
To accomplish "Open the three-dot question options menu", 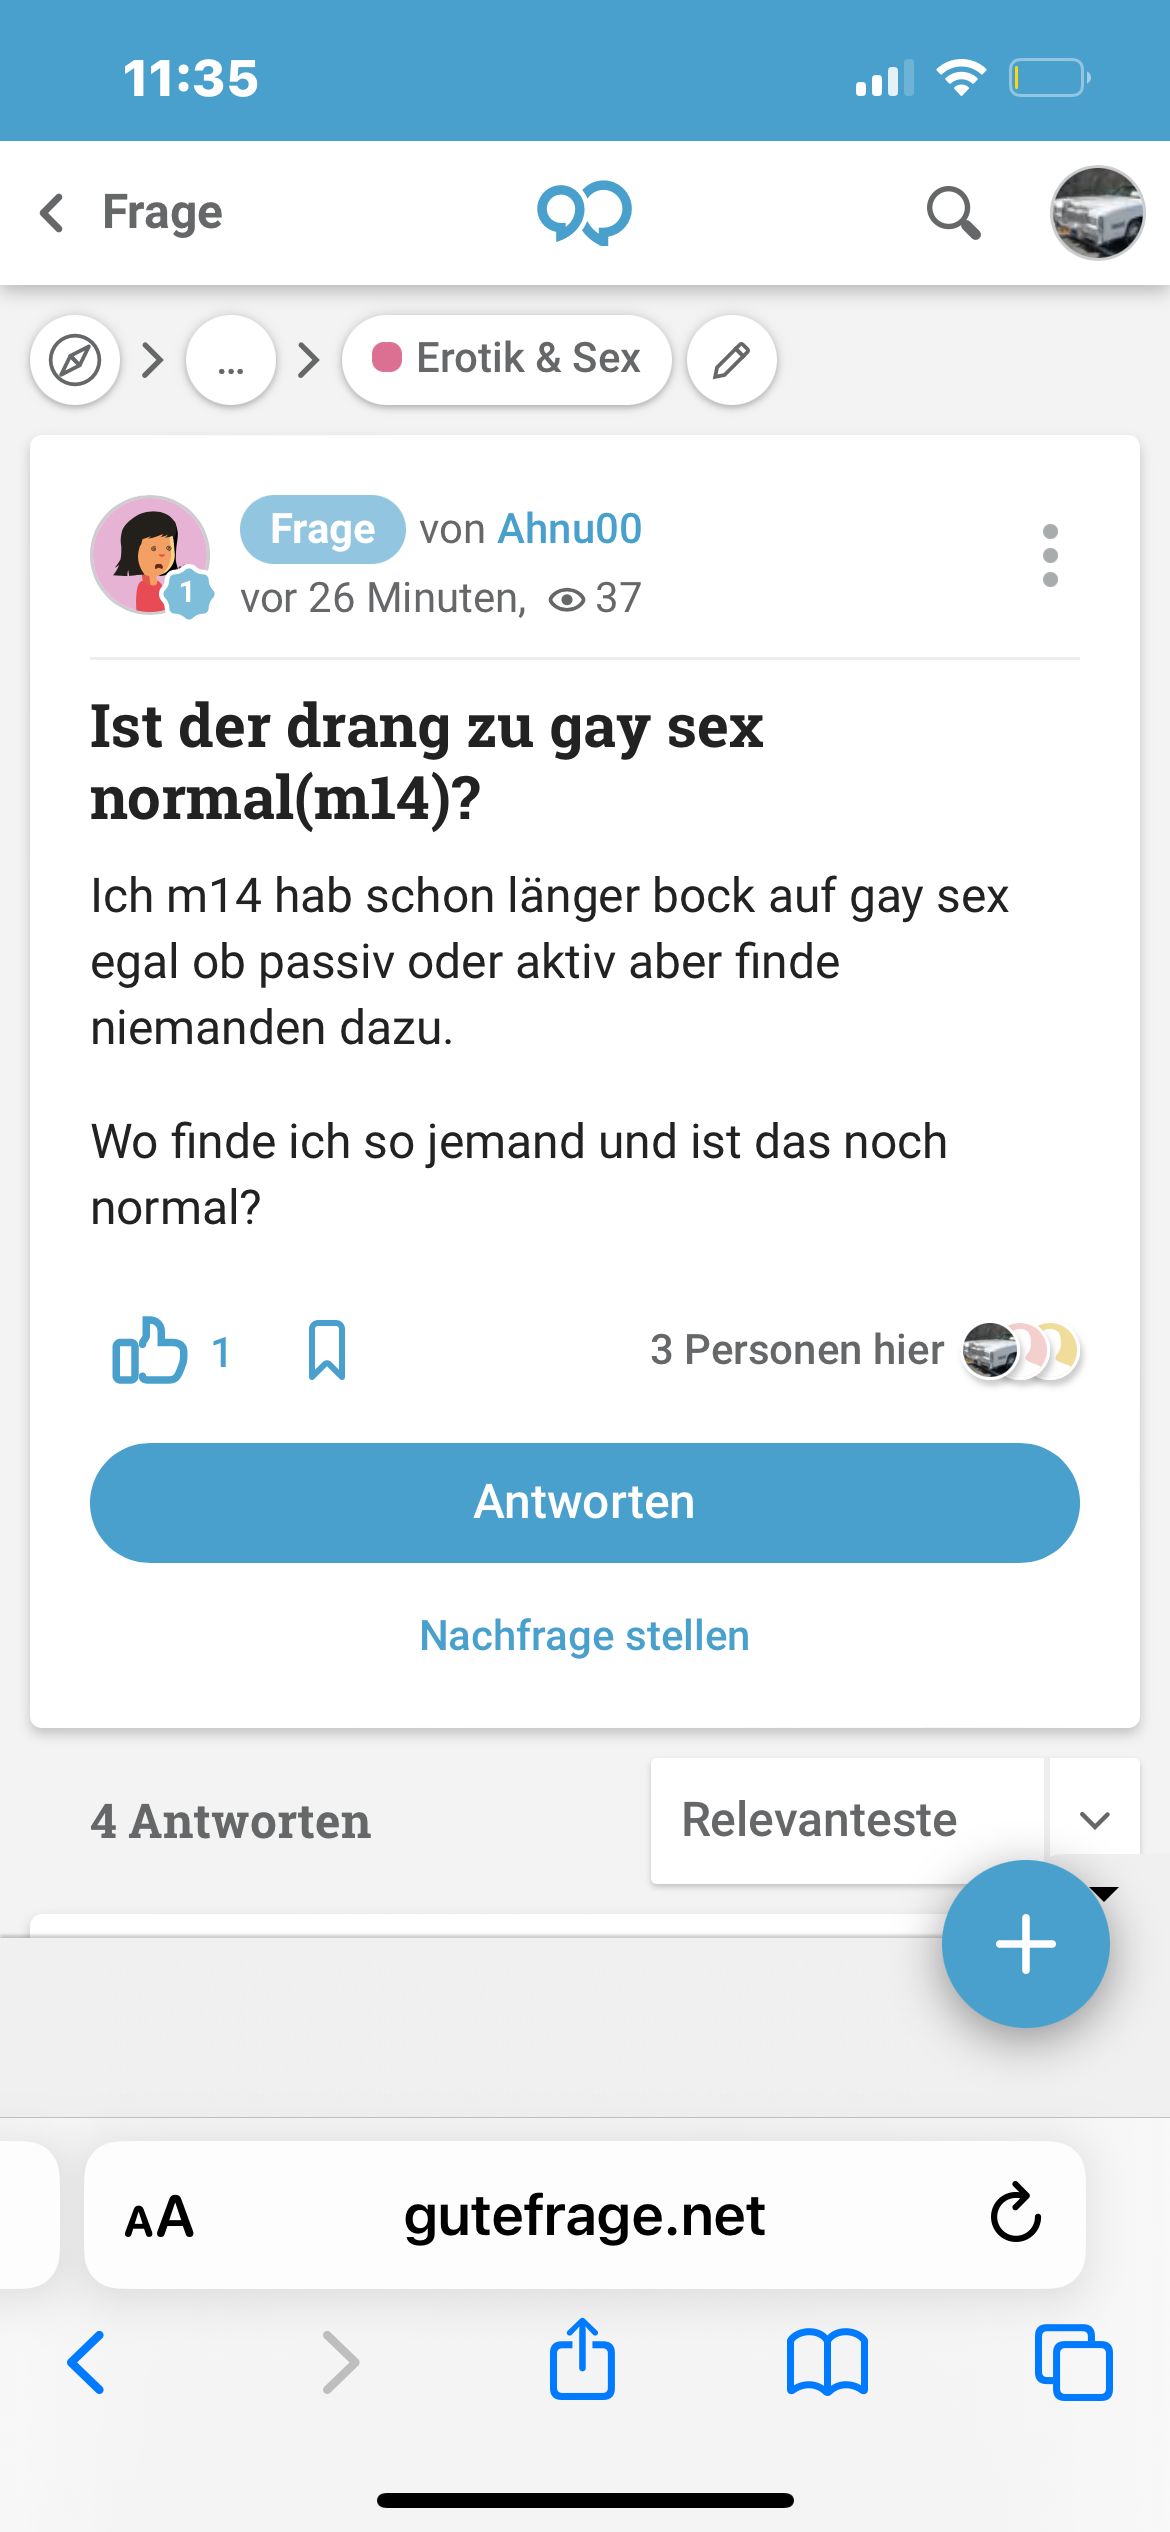I will click(1050, 555).
